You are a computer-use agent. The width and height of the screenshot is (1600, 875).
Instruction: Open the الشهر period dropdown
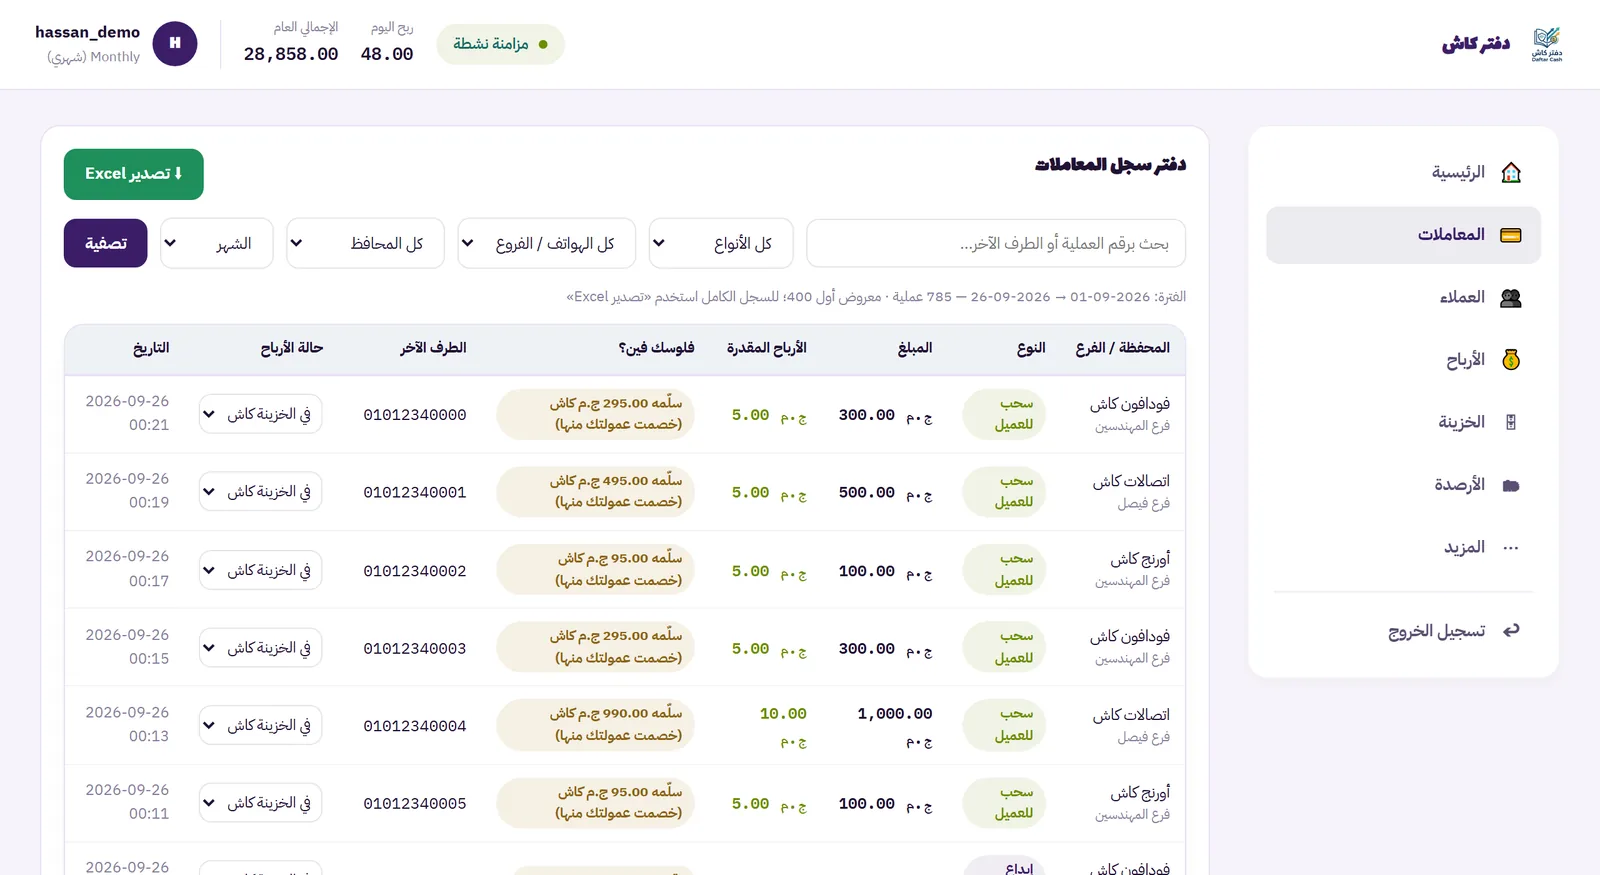pos(217,243)
